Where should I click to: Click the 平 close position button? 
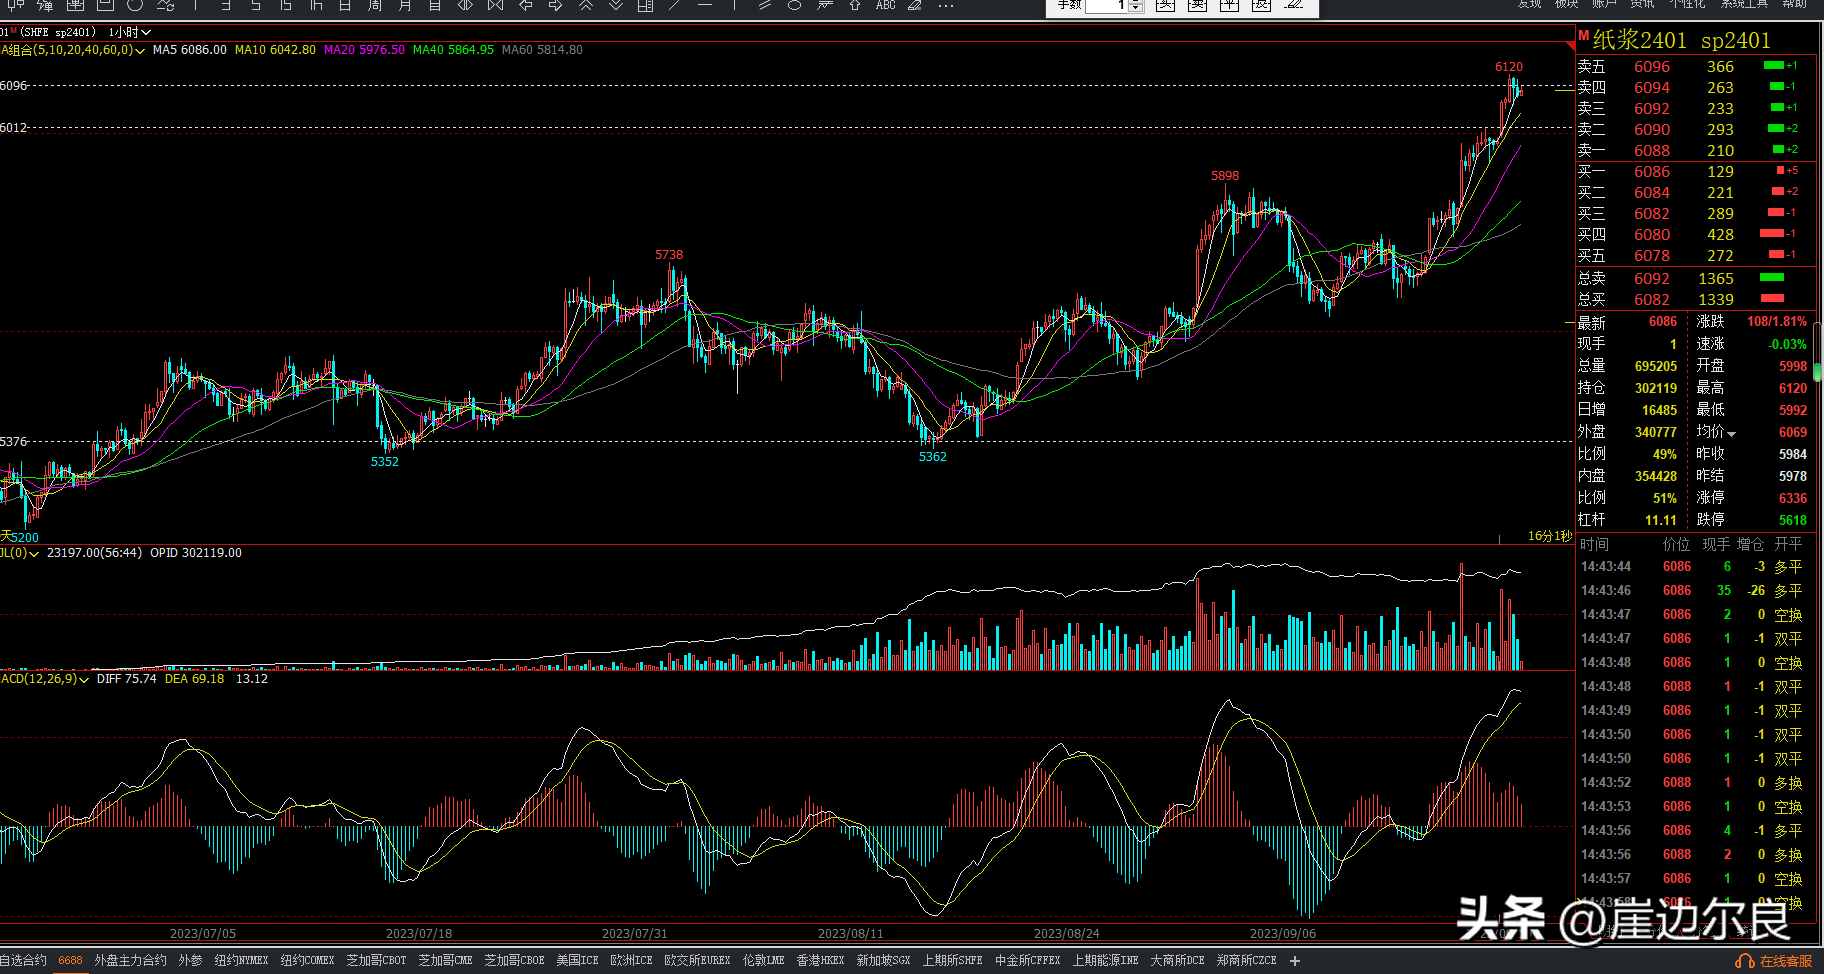[x=1229, y=5]
